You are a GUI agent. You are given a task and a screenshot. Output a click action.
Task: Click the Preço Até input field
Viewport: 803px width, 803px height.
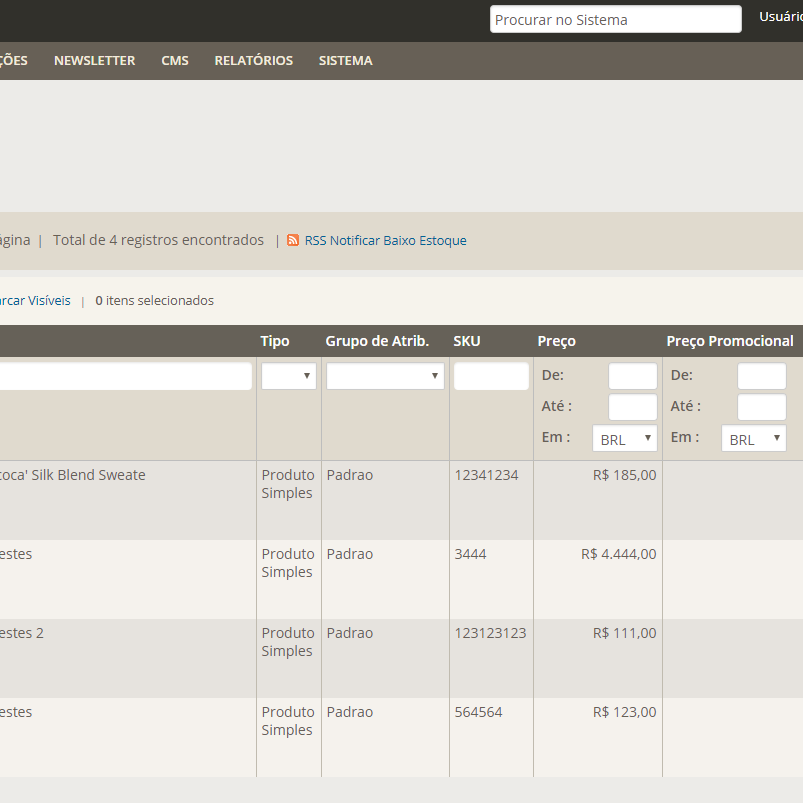click(x=633, y=407)
